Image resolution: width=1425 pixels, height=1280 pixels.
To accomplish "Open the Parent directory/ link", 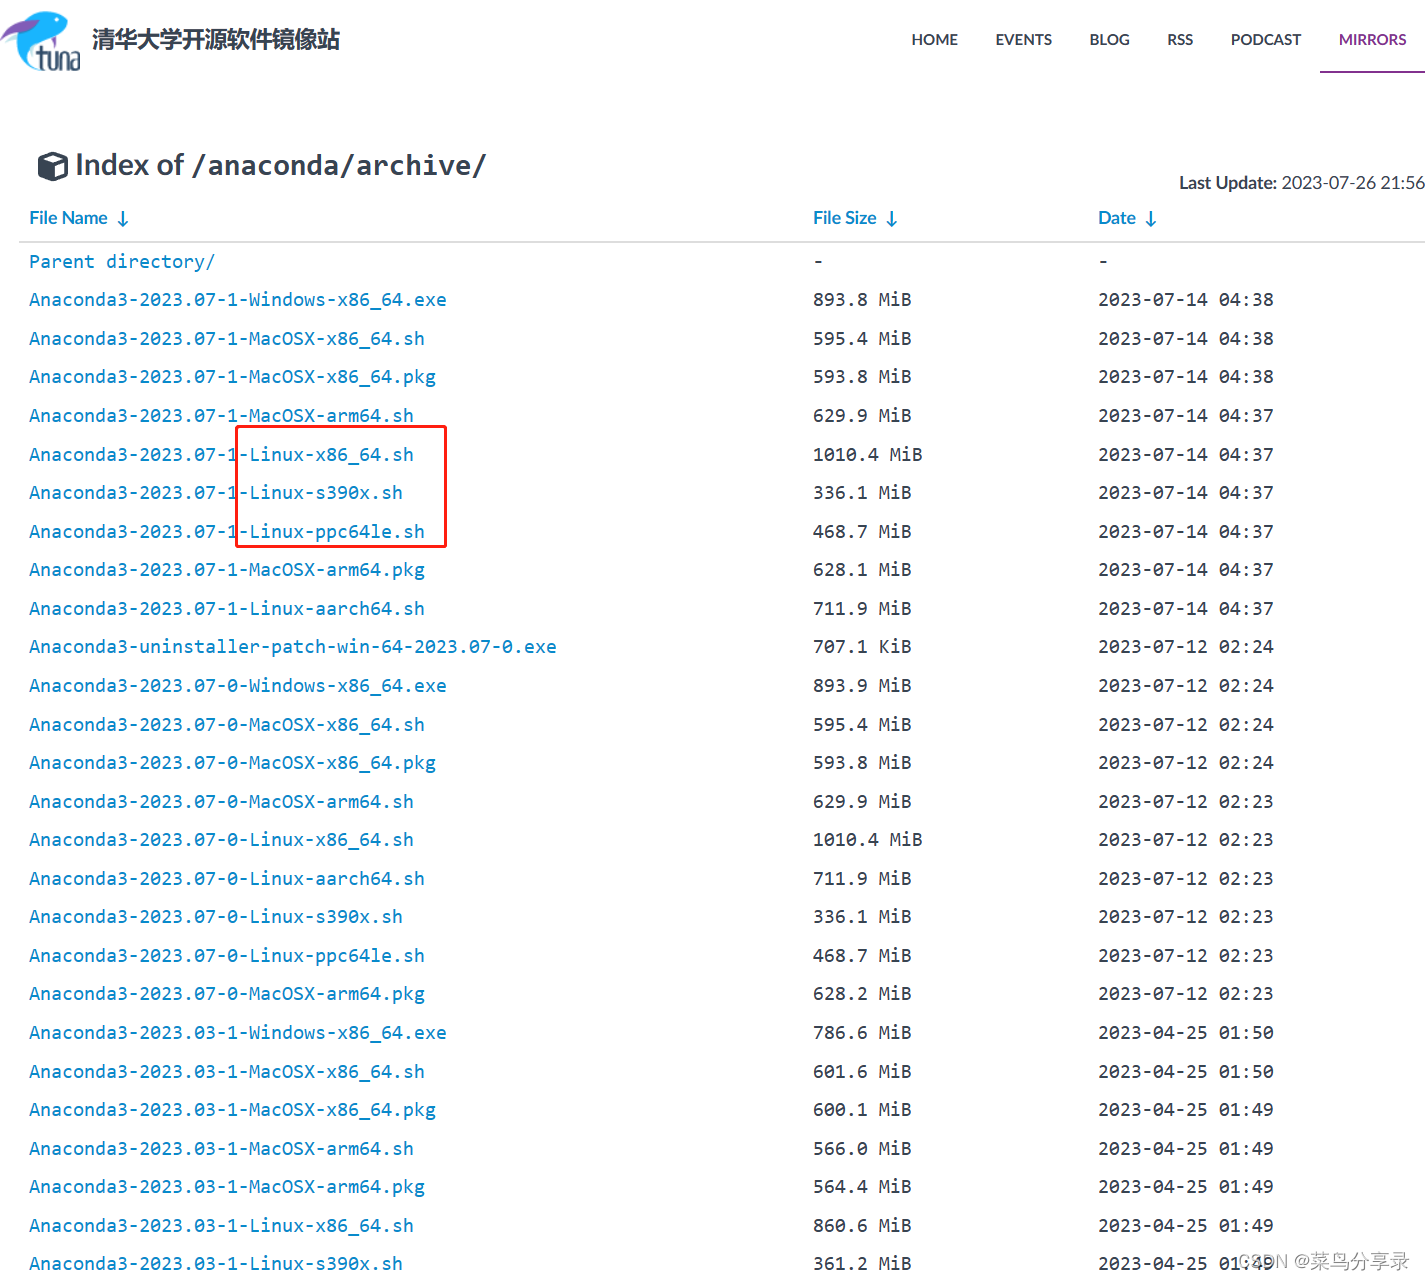I will click(x=122, y=262).
